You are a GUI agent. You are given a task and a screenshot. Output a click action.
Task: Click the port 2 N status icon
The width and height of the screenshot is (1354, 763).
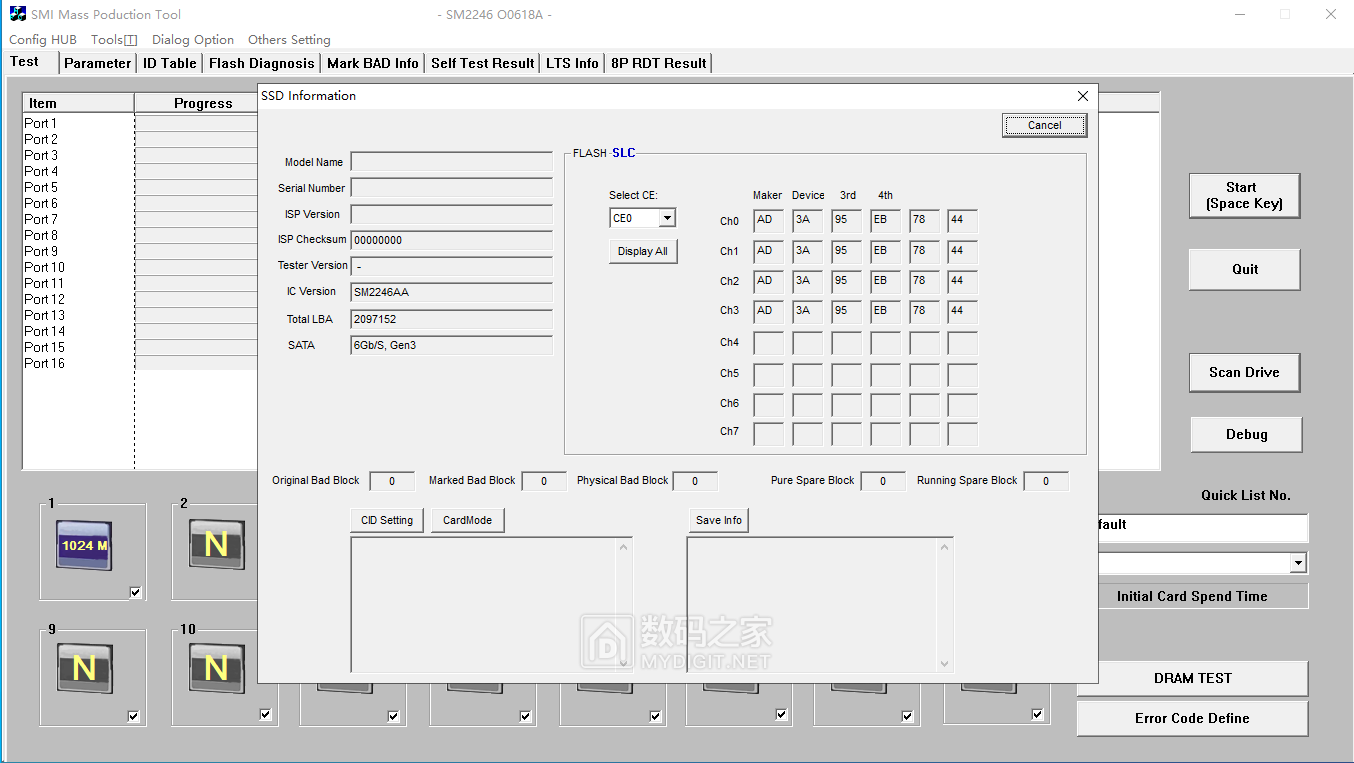(216, 545)
